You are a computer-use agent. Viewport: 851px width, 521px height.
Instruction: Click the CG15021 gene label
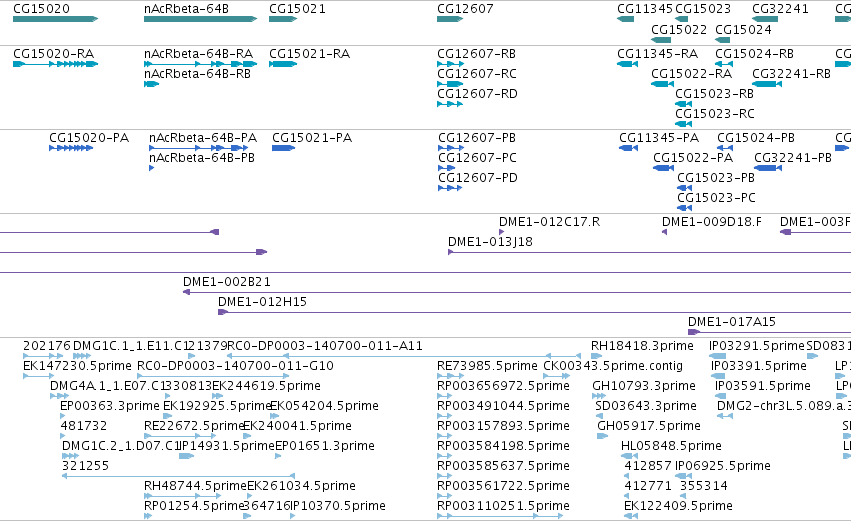(297, 9)
